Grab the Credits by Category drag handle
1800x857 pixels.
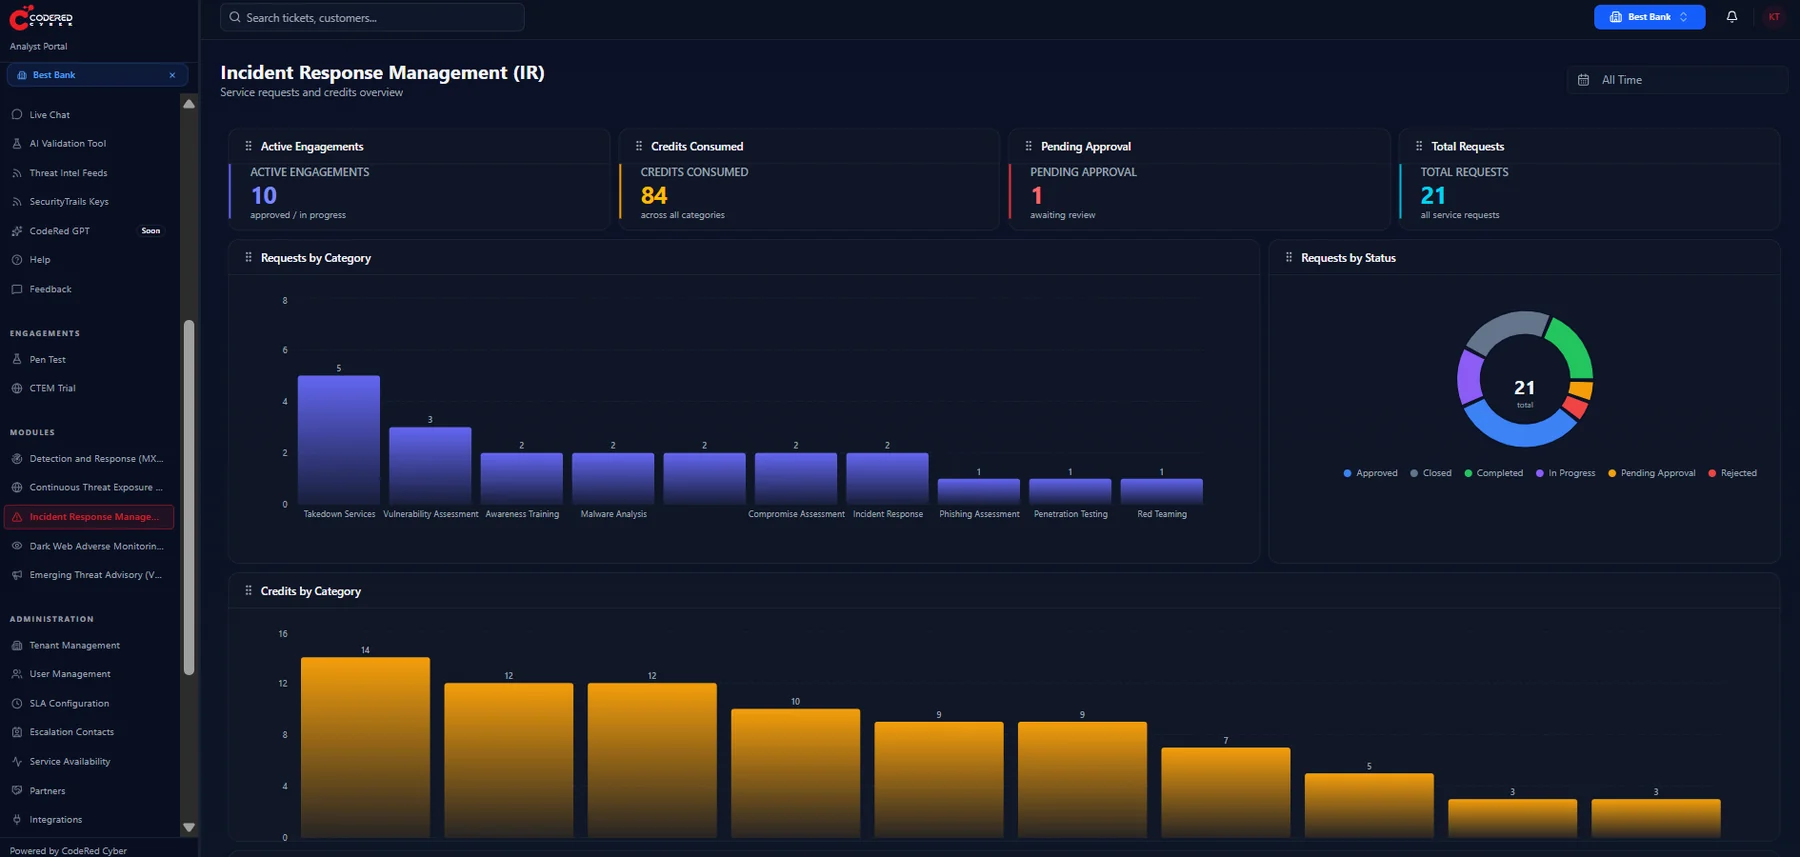[x=248, y=591]
